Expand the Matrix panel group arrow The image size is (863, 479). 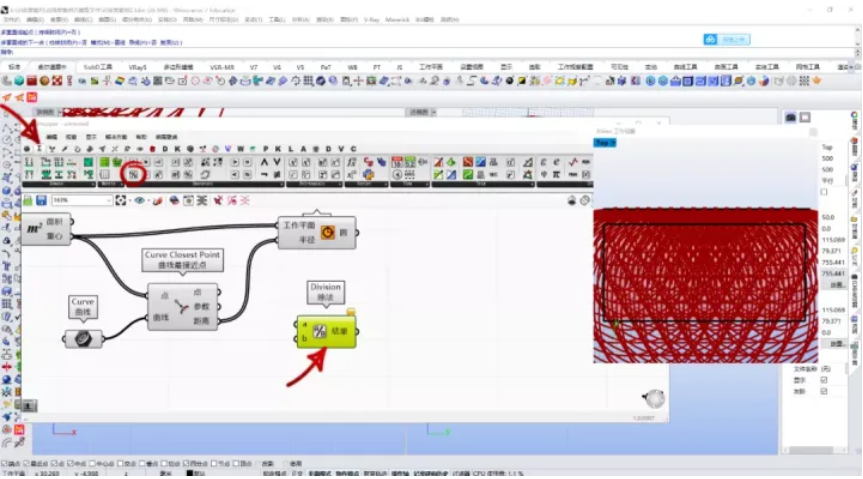pos(122,184)
